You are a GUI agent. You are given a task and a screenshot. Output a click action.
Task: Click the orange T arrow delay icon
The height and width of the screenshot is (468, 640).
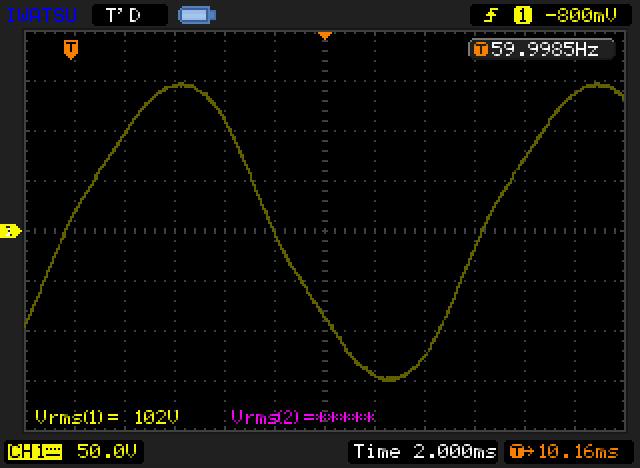521,452
